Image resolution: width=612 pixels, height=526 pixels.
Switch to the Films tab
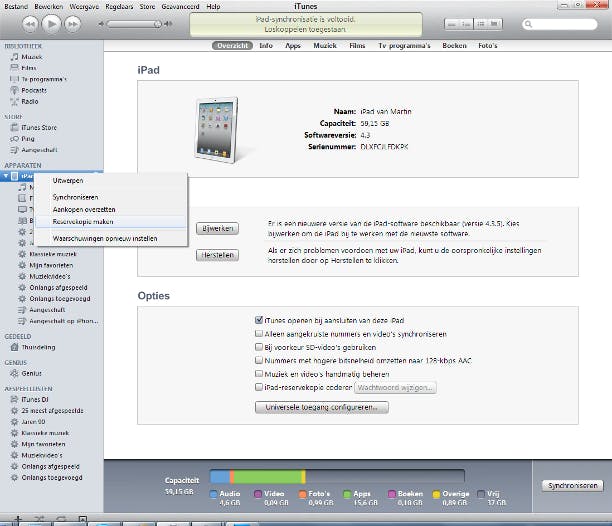pos(357,46)
